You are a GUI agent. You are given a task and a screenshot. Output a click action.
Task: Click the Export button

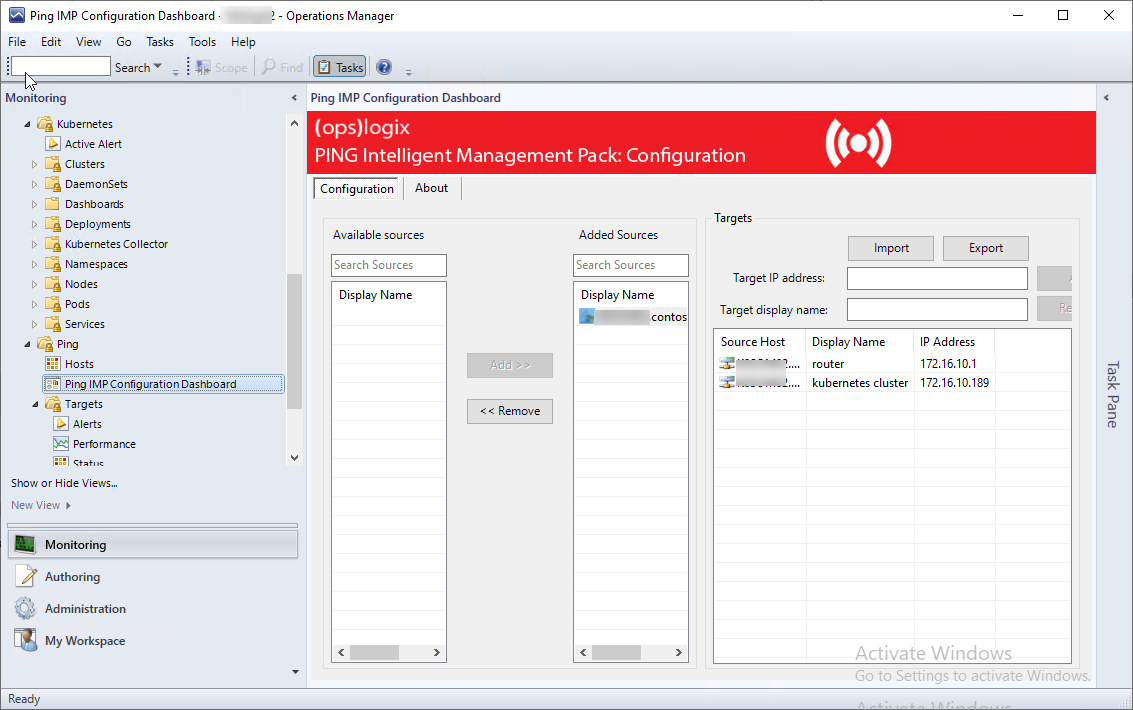(986, 248)
